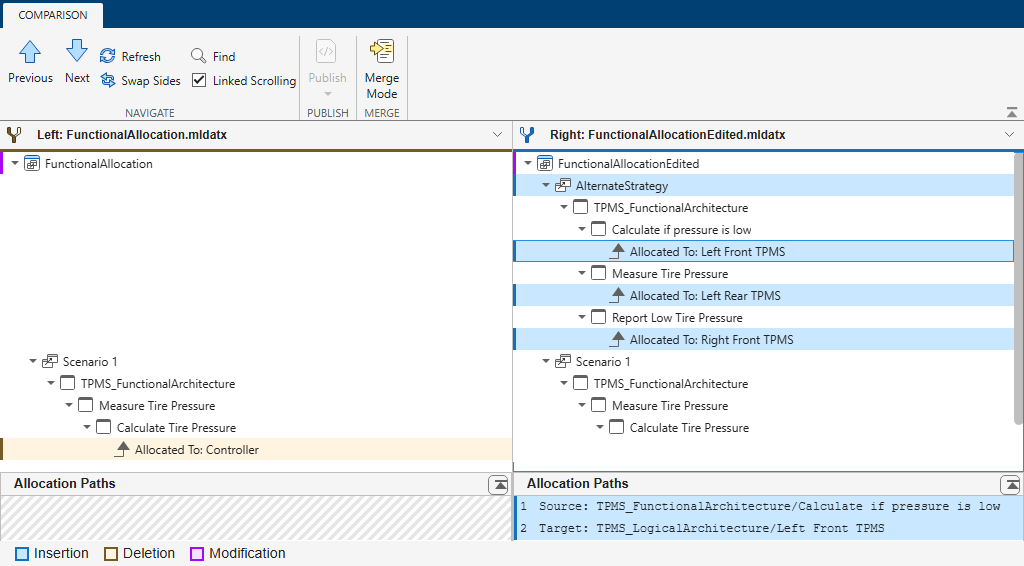This screenshot has height=566, width=1024.
Task: Select Allocated To: Right Front TPMS row
Action: [764, 339]
